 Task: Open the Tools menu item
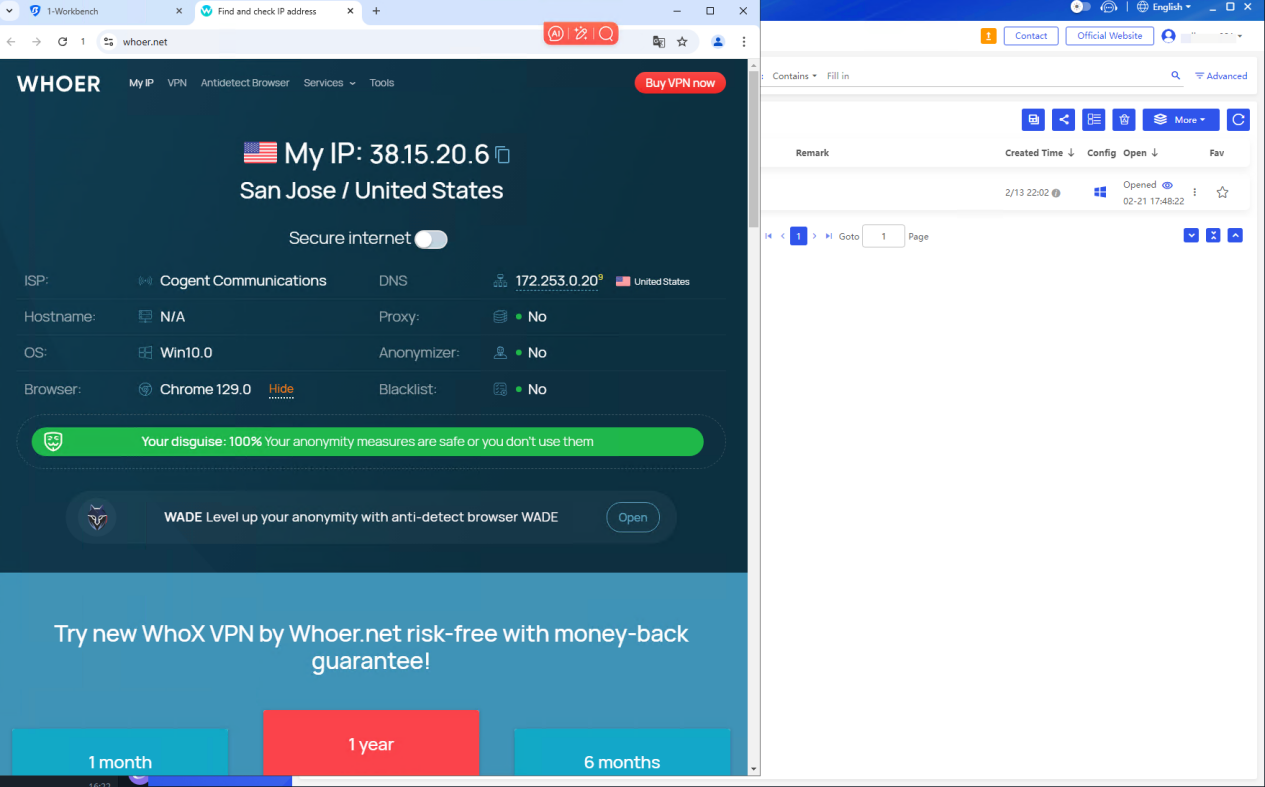(382, 83)
